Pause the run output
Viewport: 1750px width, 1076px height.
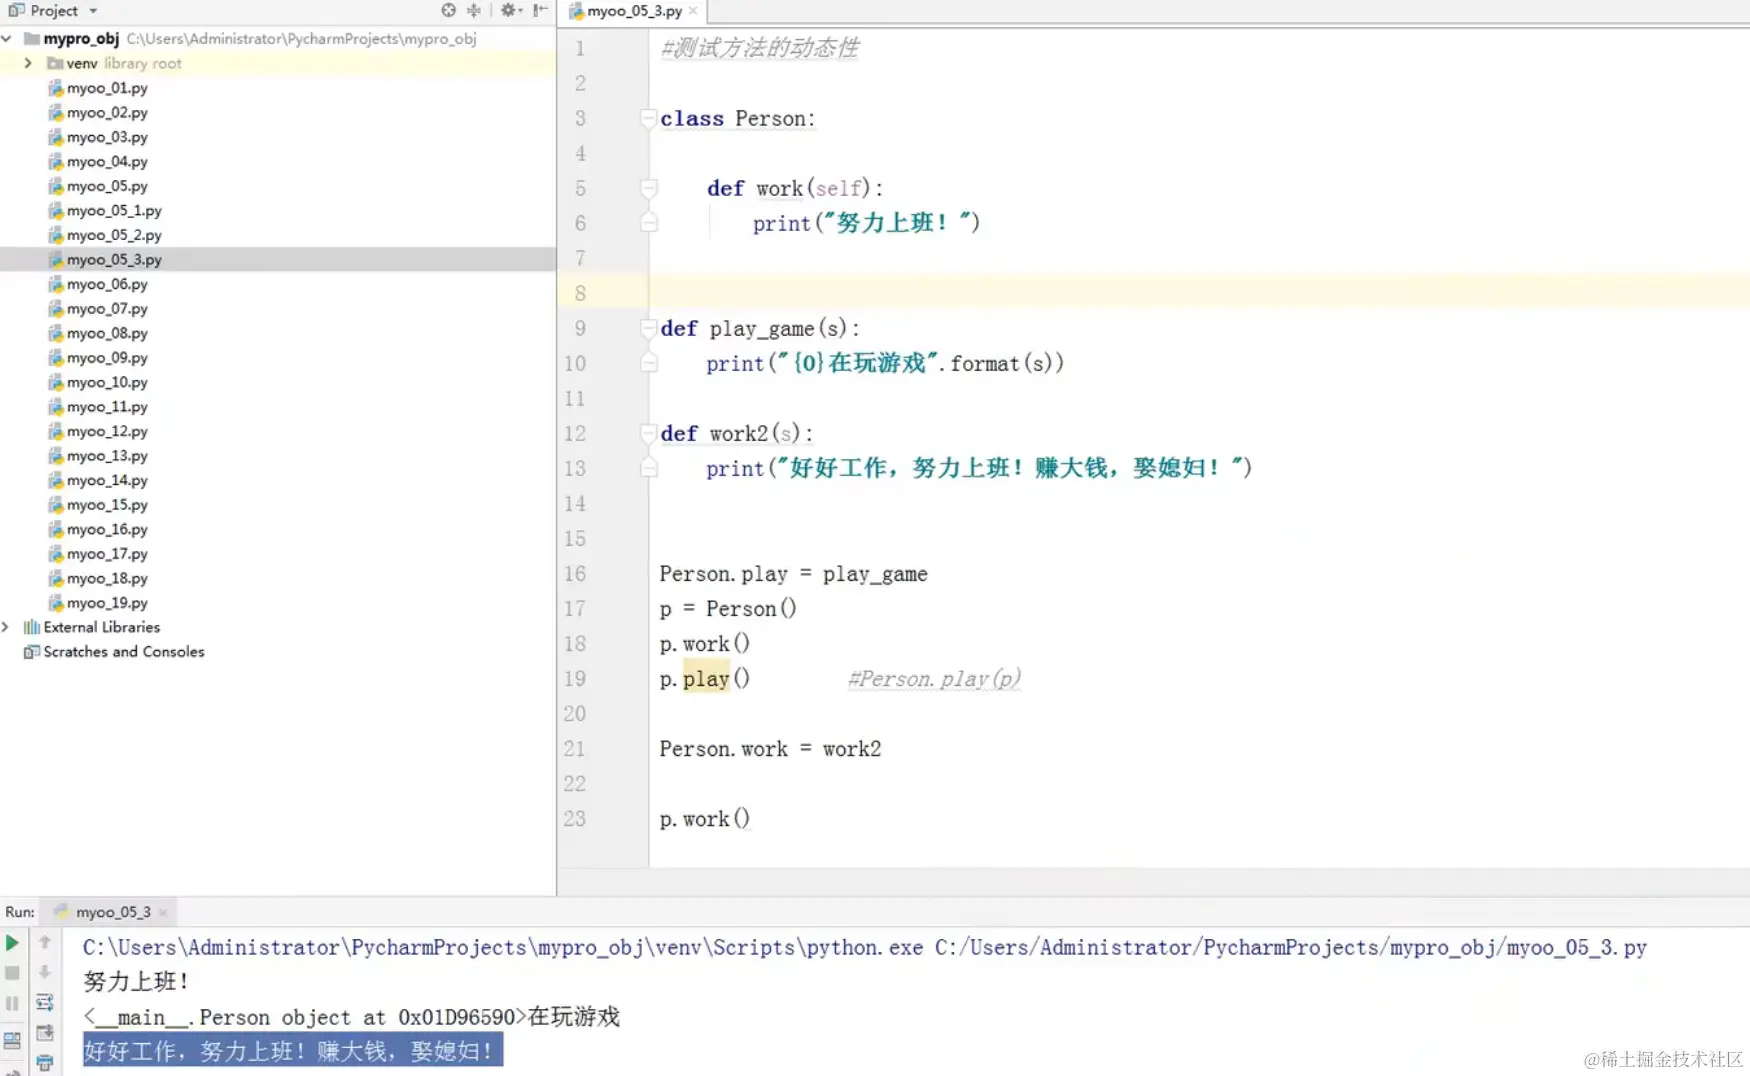12,1003
